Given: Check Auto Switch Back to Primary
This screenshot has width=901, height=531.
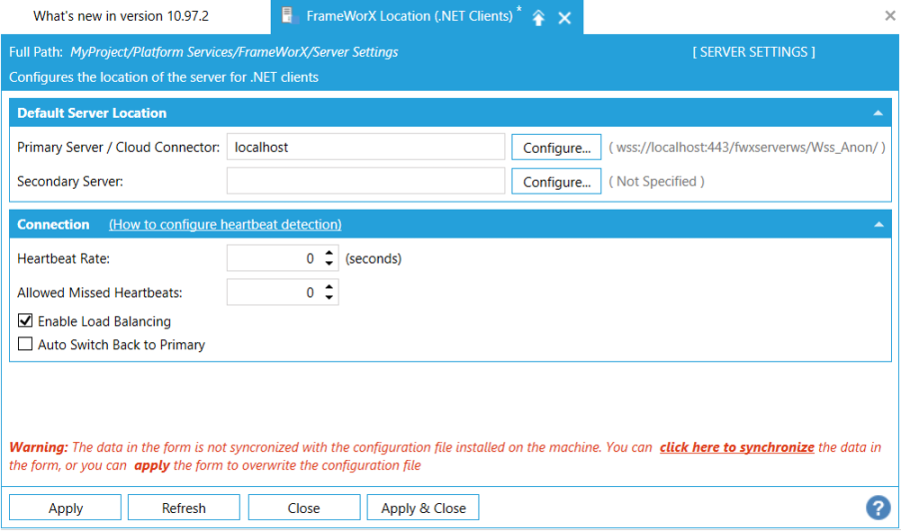Looking at the screenshot, I should (x=25, y=344).
